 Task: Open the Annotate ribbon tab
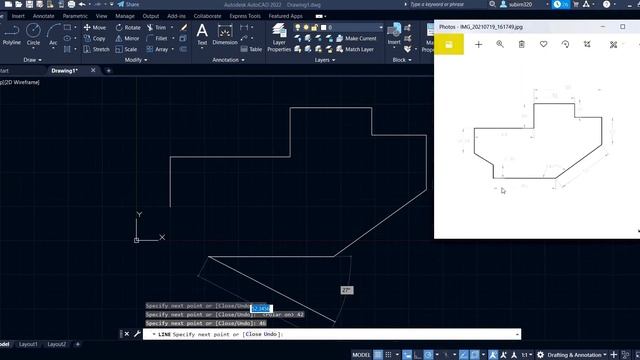coord(43,16)
